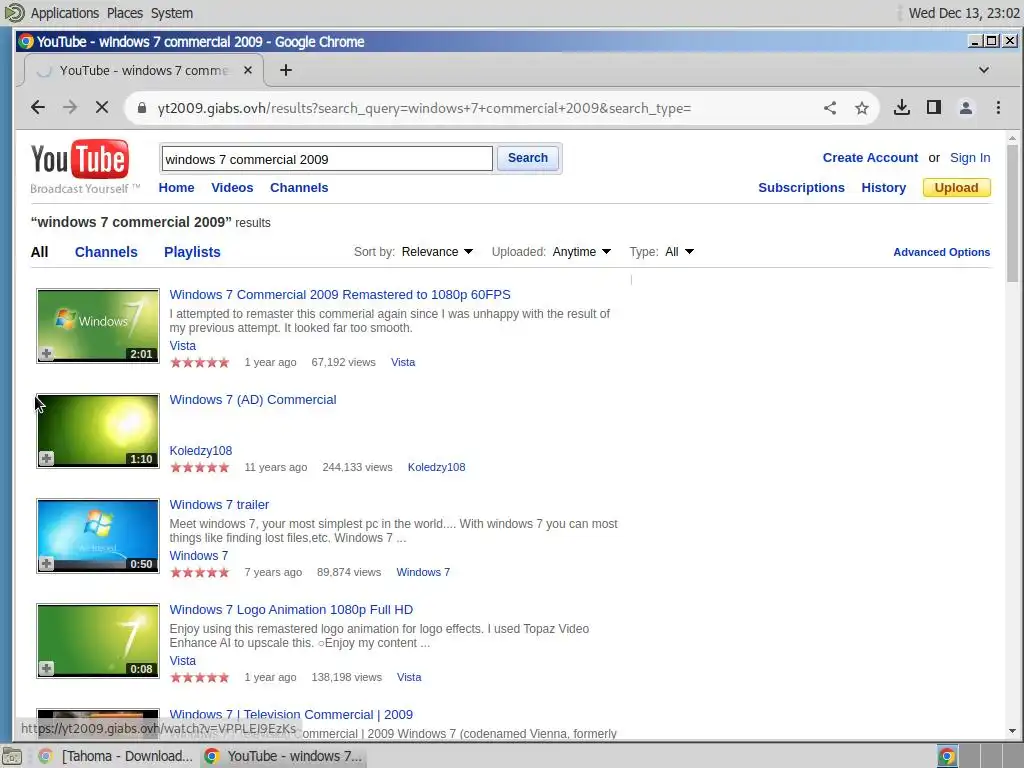
Task: Open Koledzy108 channel link under AD Commercial title
Action: 200,451
